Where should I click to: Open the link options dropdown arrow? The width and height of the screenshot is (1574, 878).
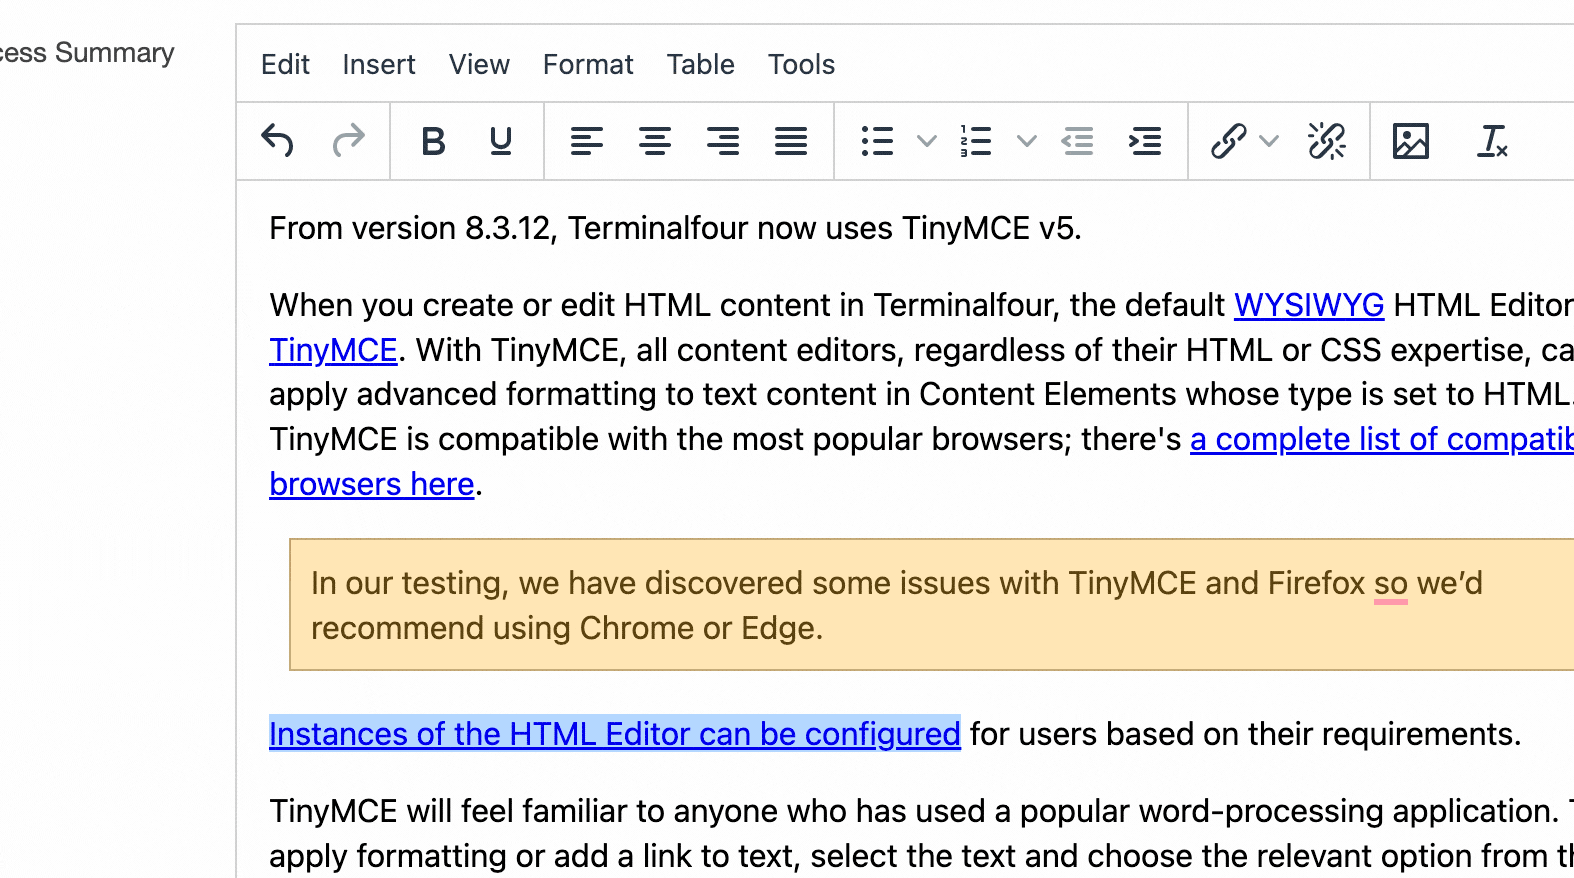tap(1269, 141)
